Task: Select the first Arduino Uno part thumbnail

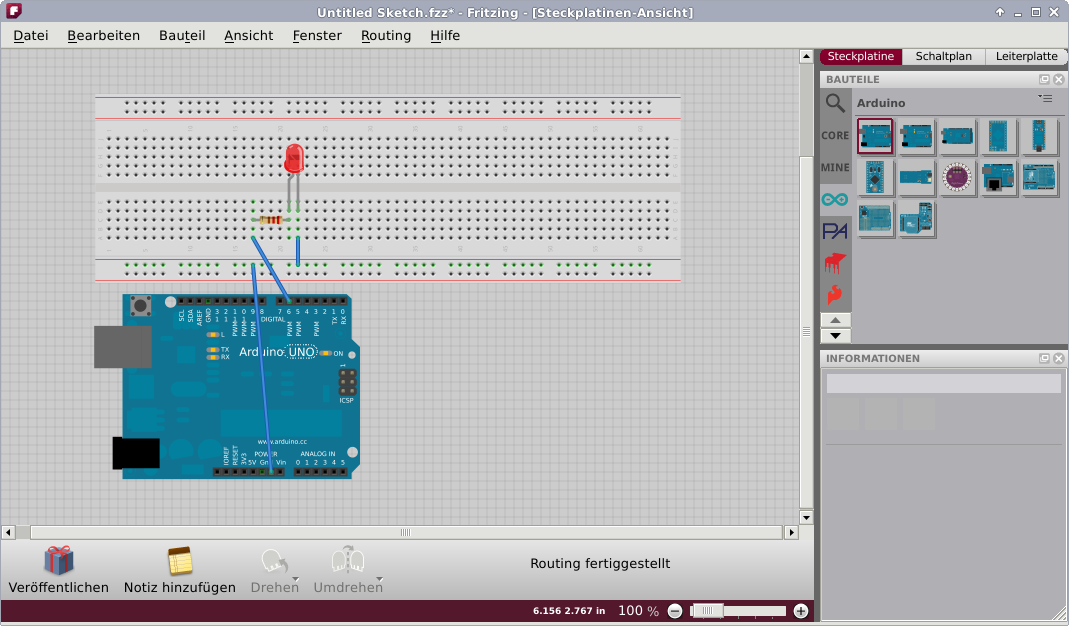Action: click(x=875, y=136)
